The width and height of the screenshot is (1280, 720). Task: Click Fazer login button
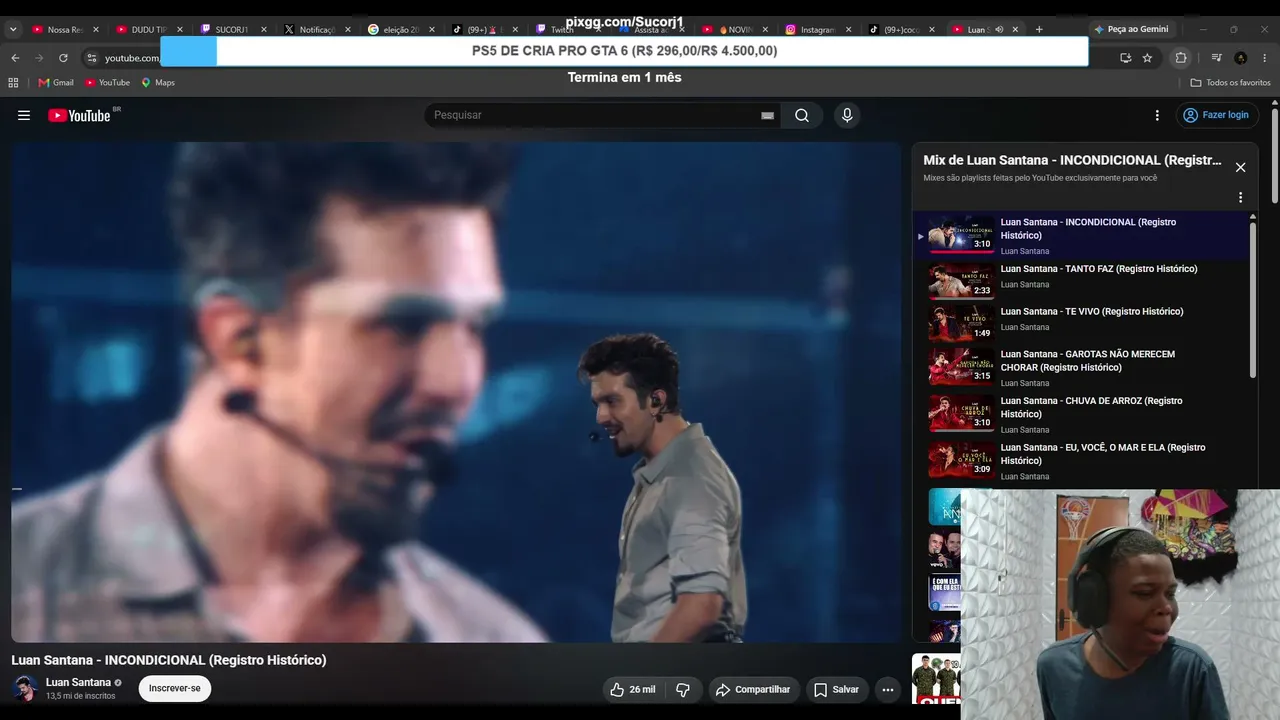1216,115
